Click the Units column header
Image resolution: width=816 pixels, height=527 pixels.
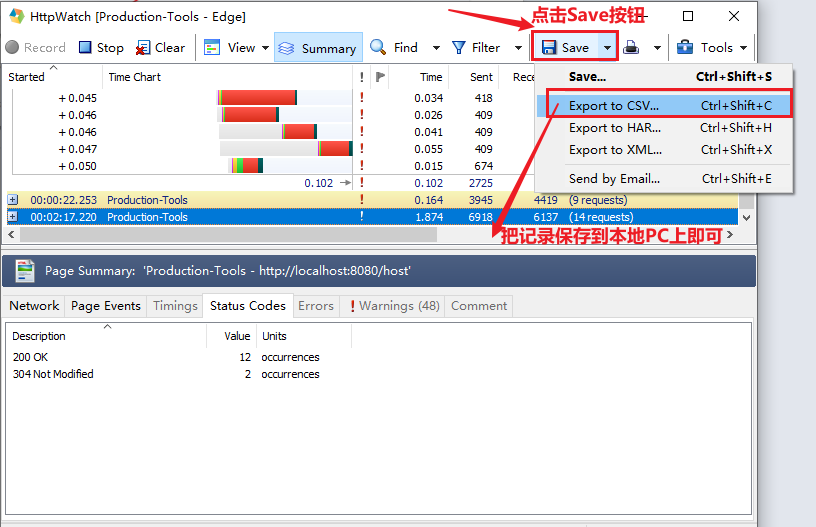(303, 336)
